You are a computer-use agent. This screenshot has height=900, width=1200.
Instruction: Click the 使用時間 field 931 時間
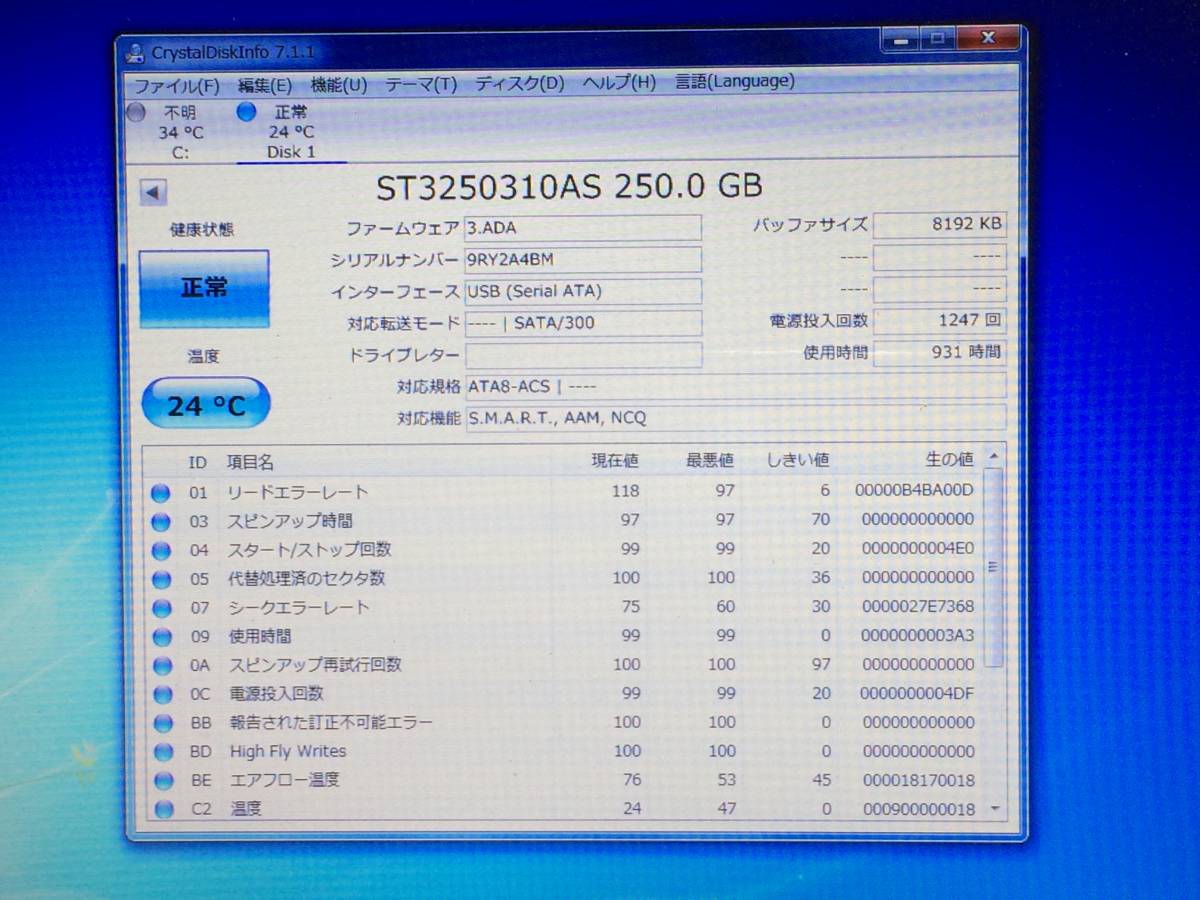click(939, 352)
